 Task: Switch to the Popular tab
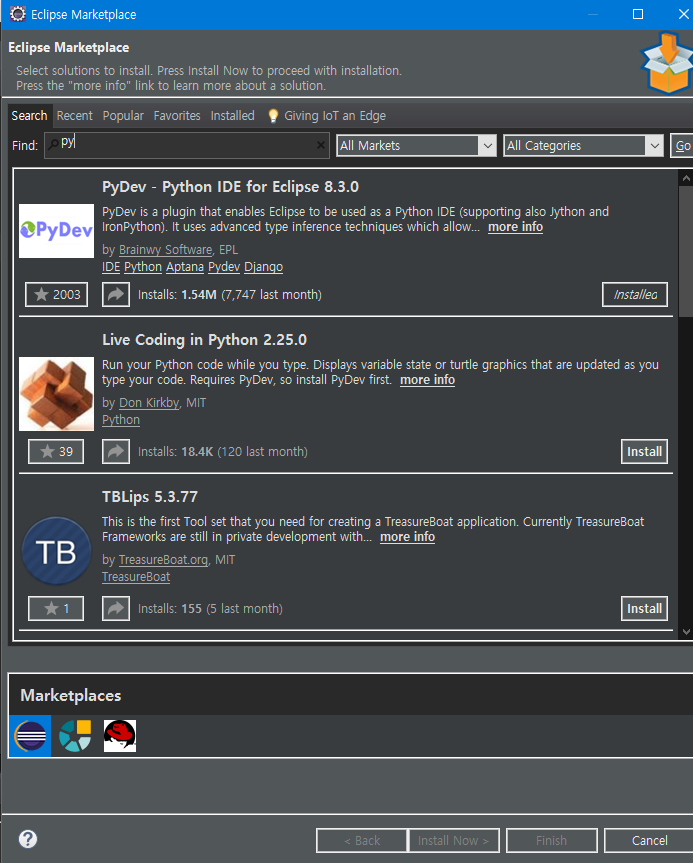click(x=123, y=116)
